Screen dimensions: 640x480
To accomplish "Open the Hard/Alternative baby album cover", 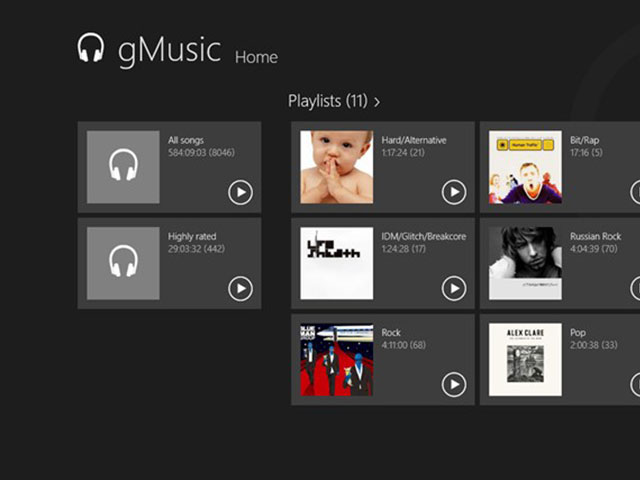I will (337, 167).
